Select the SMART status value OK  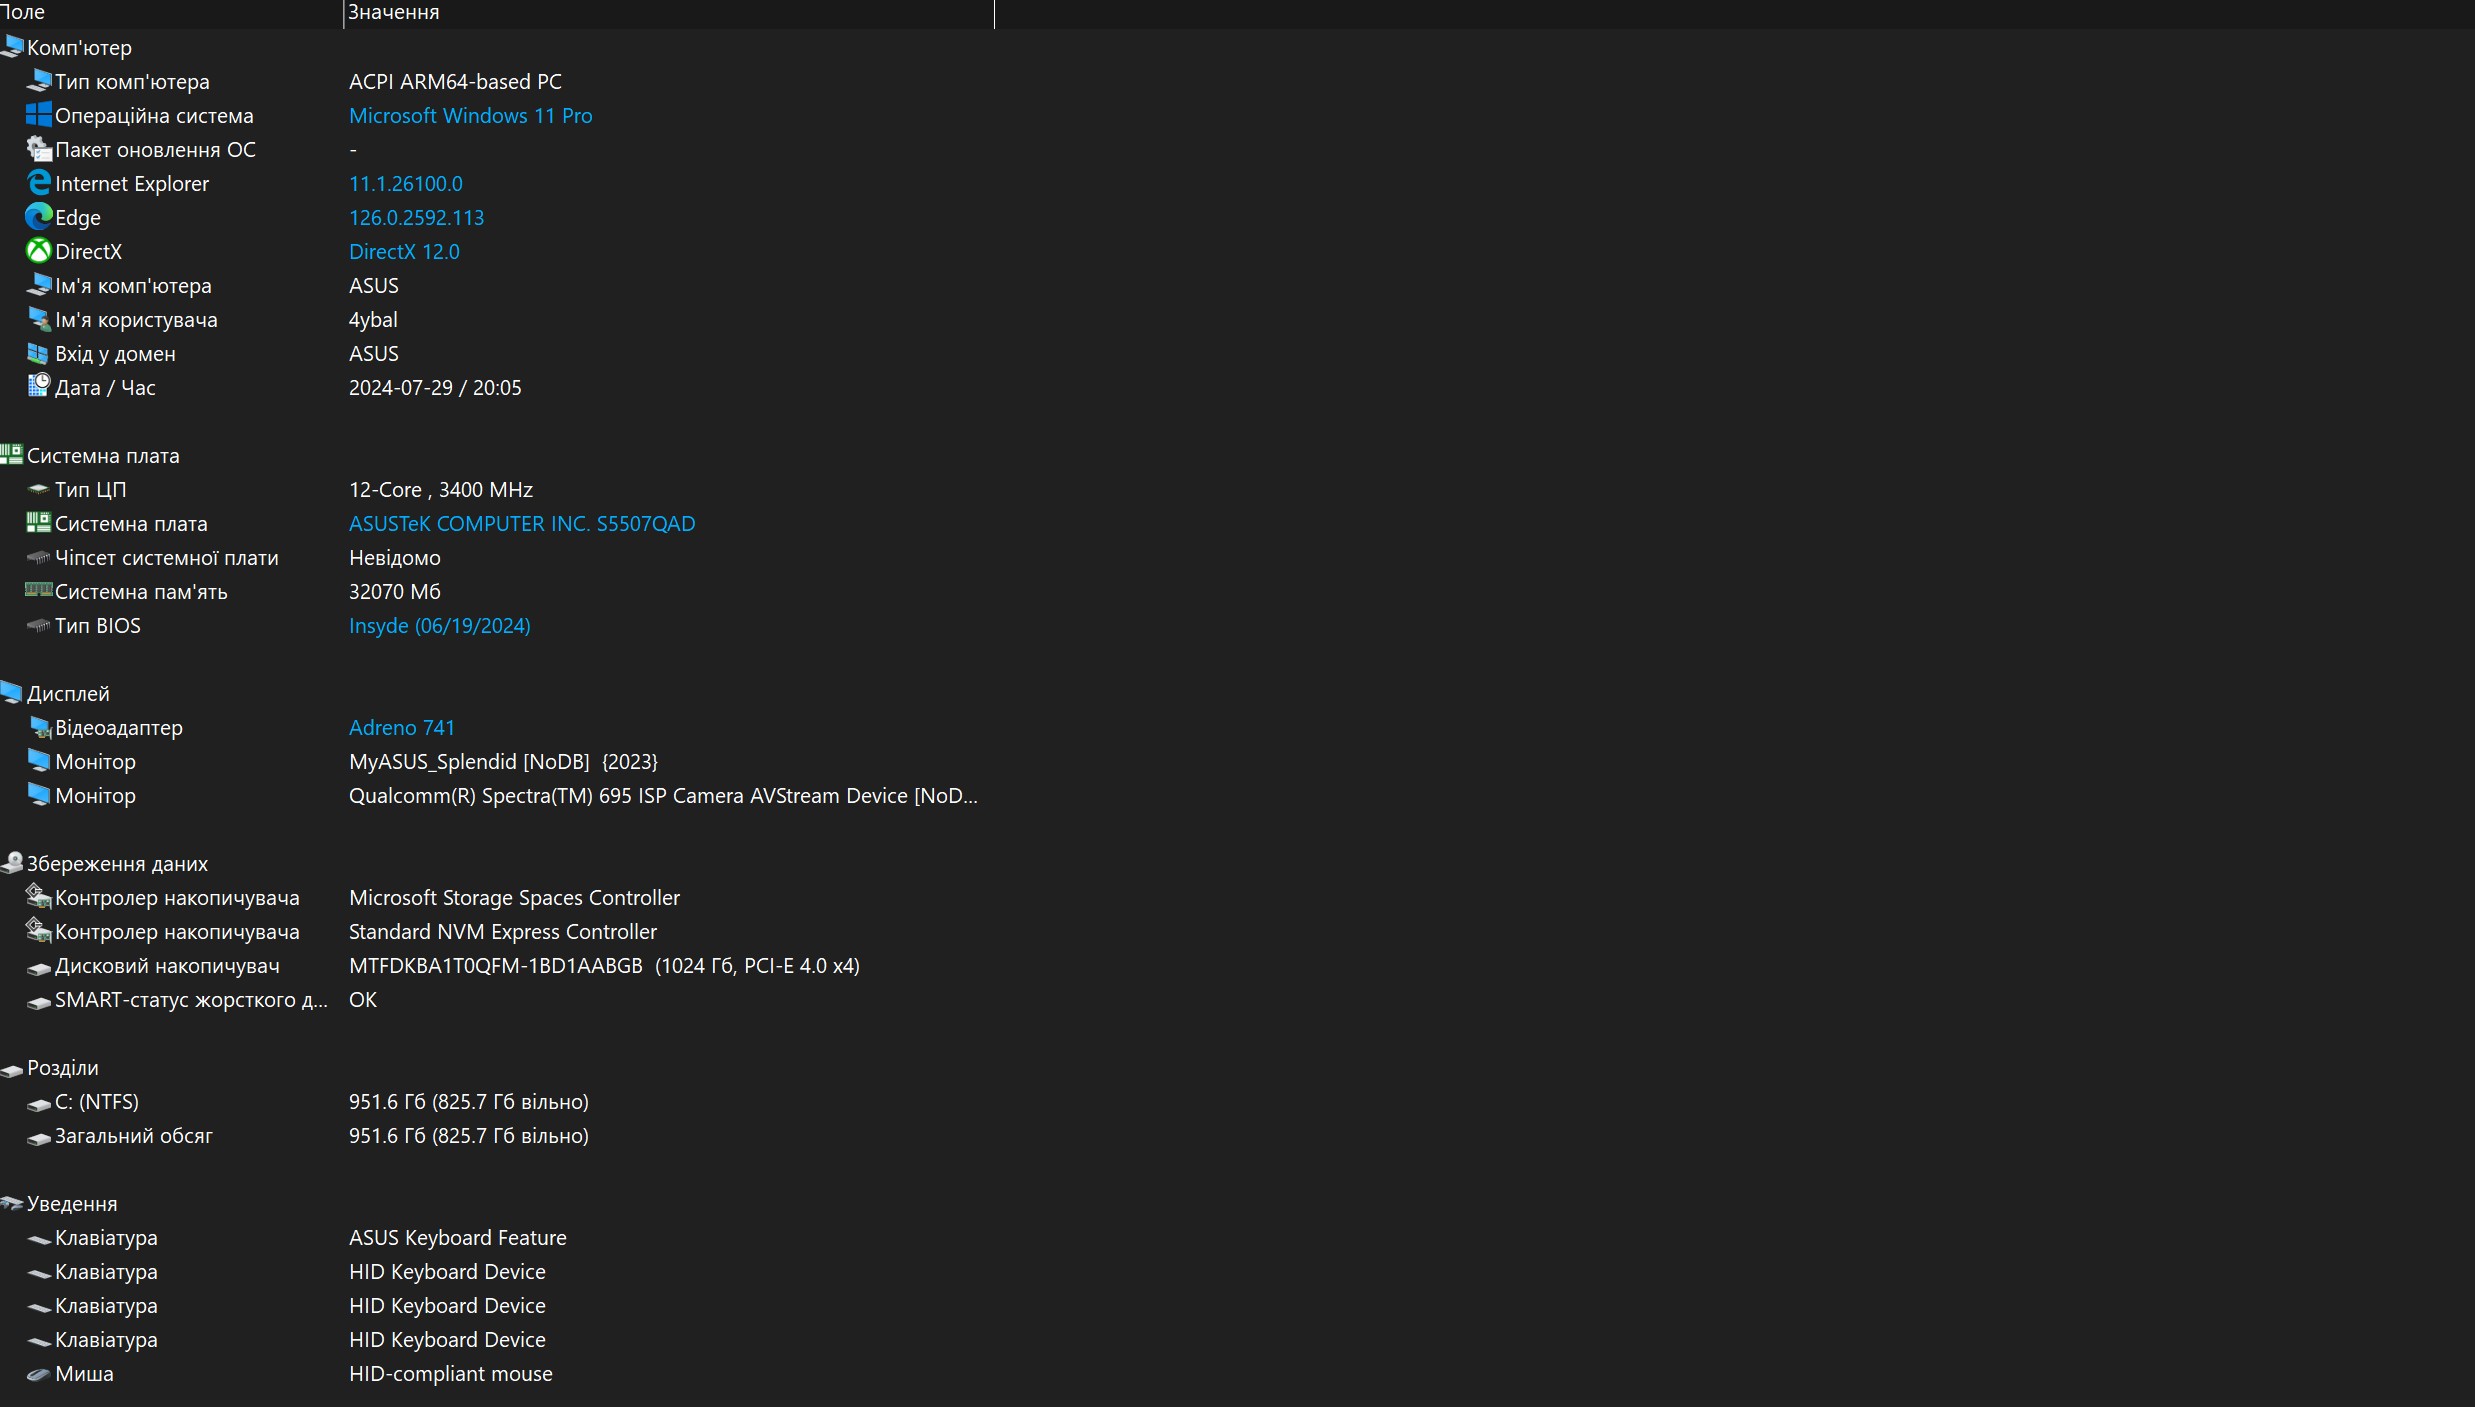pyautogui.click(x=363, y=999)
